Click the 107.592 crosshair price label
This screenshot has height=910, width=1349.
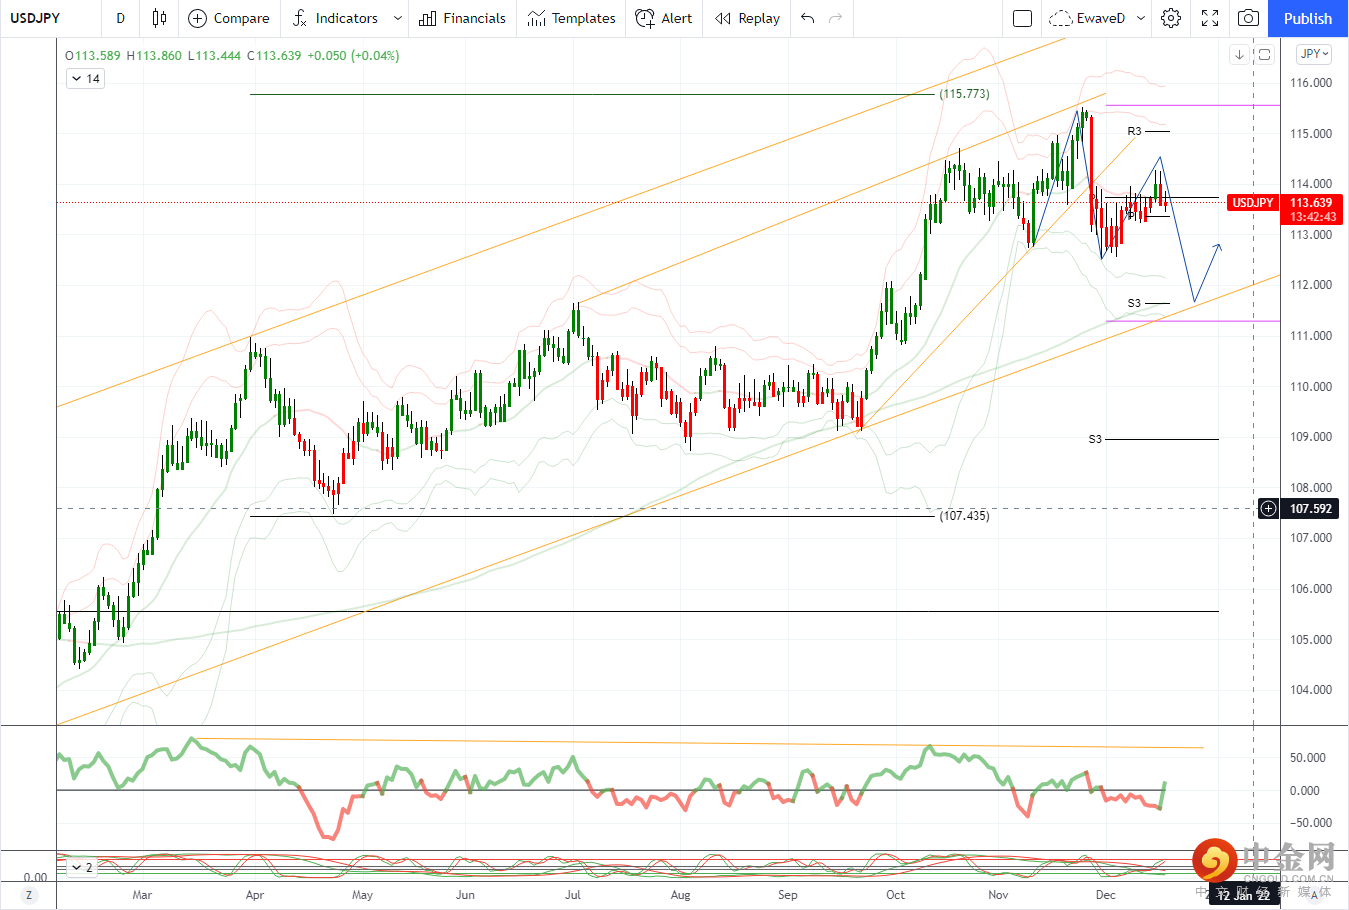(1310, 508)
